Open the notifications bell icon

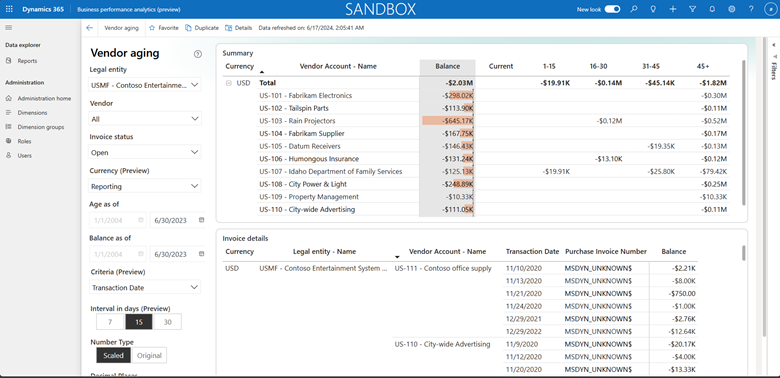[712, 9]
